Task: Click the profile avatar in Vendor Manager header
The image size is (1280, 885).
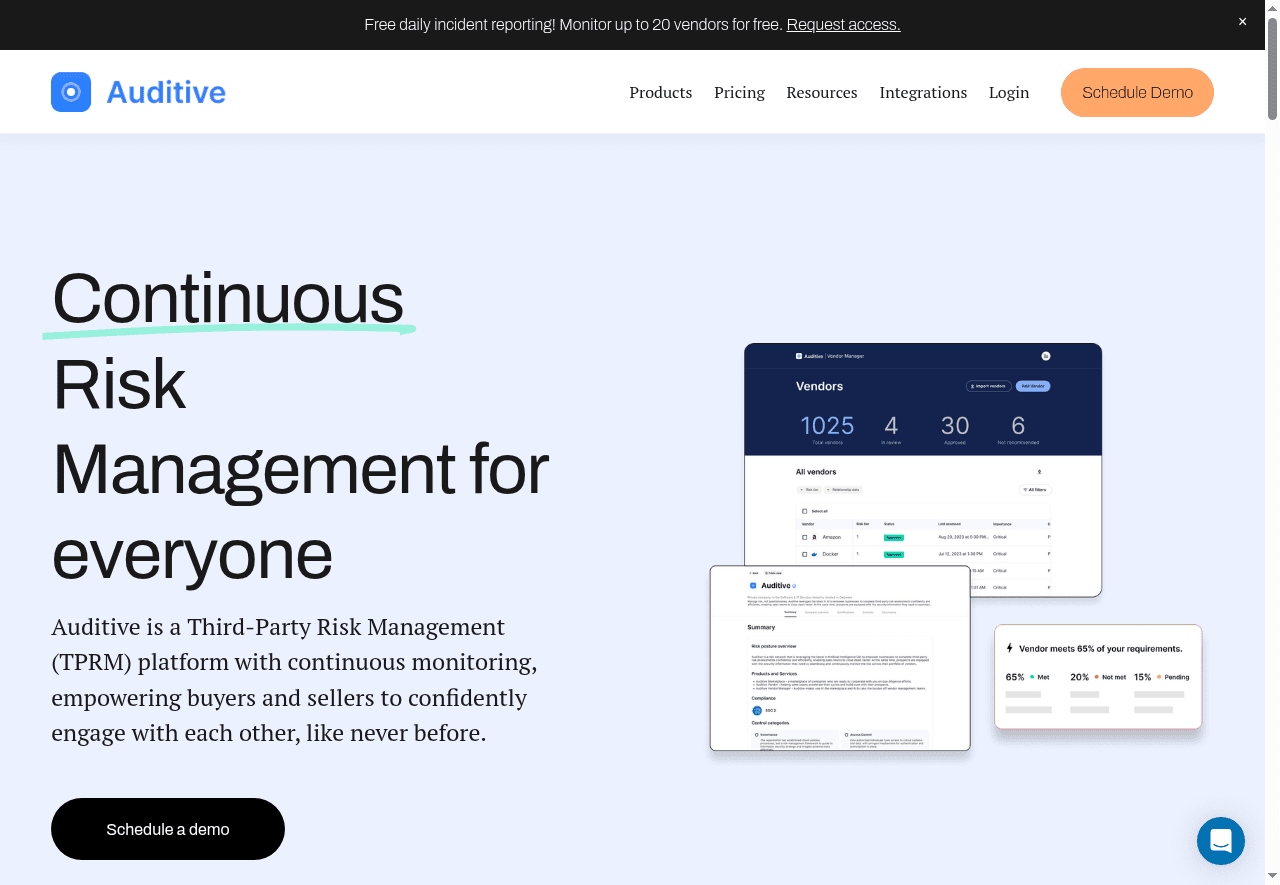Action: [1045, 356]
